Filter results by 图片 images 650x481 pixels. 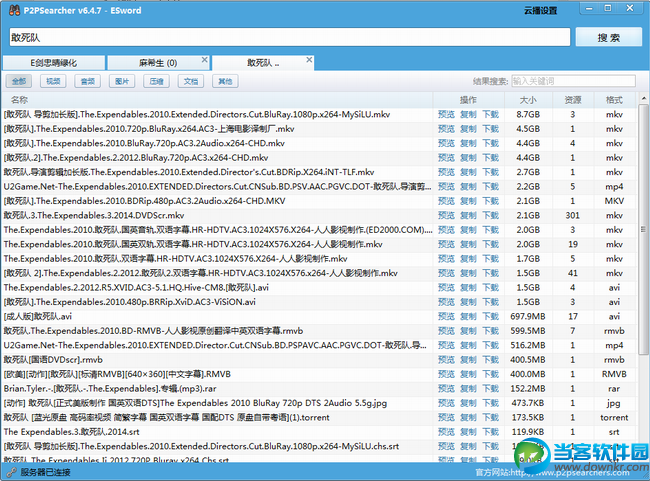coord(122,81)
